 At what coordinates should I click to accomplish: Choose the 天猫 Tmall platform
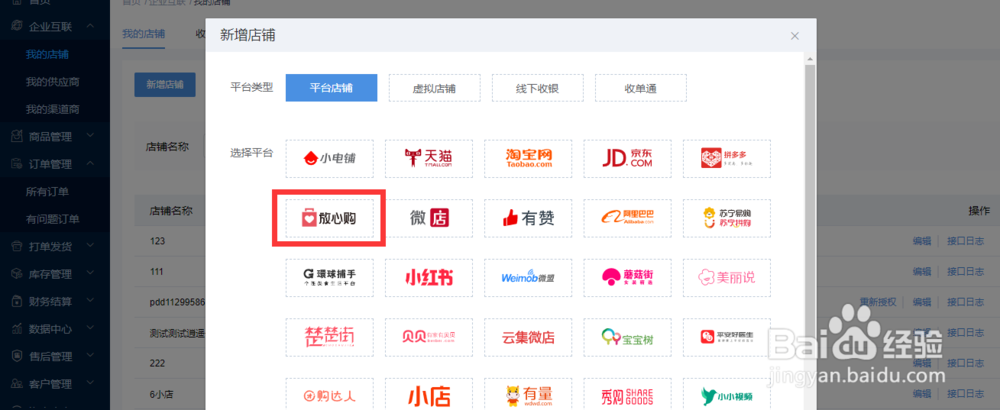pos(429,159)
